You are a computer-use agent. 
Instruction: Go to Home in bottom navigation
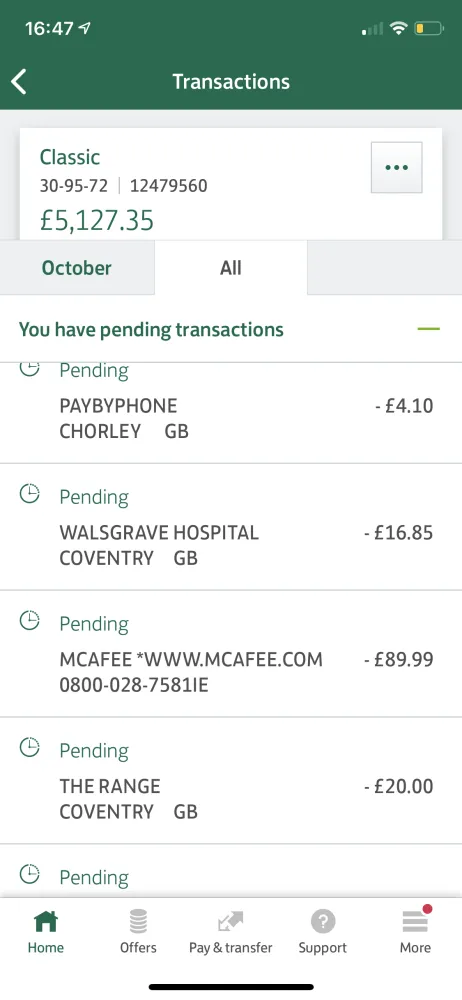[46, 932]
